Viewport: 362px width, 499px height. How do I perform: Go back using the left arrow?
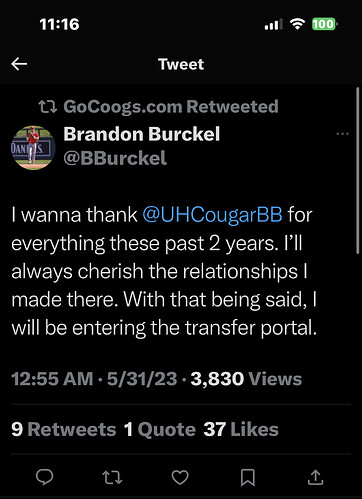(x=19, y=64)
